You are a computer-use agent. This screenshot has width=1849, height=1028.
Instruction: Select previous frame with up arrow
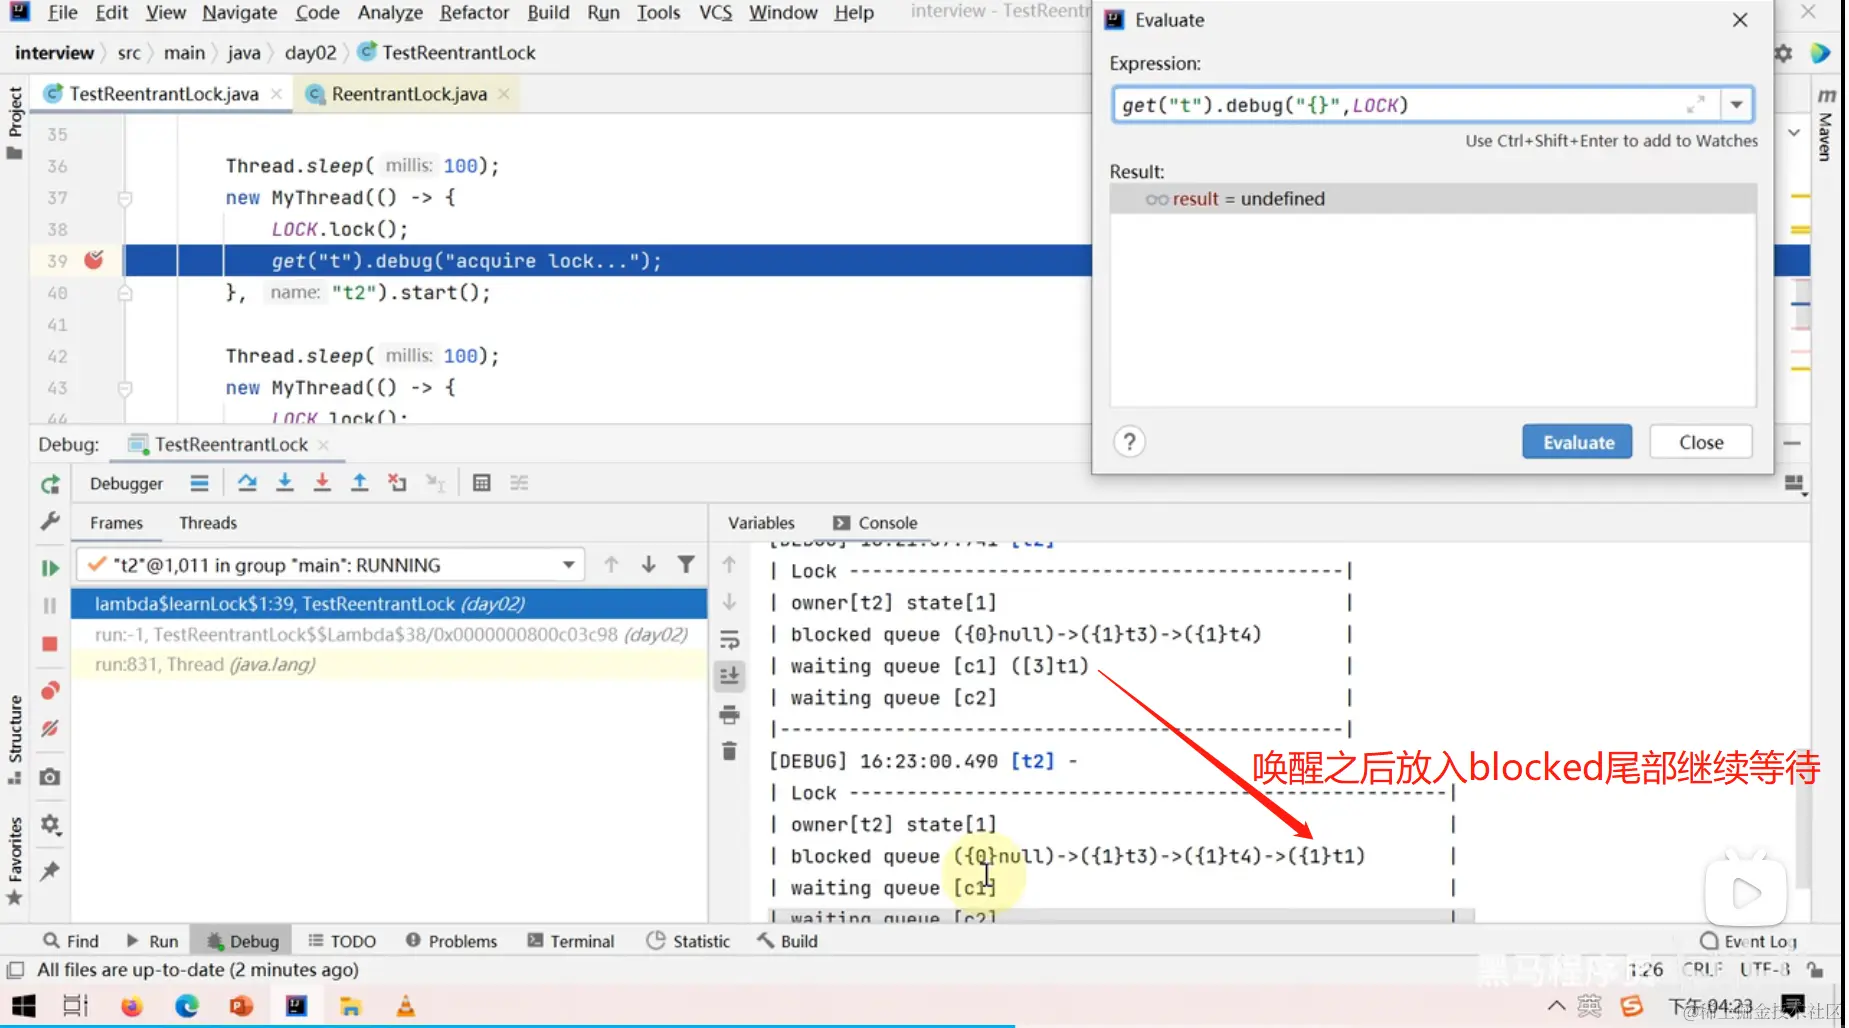(611, 565)
